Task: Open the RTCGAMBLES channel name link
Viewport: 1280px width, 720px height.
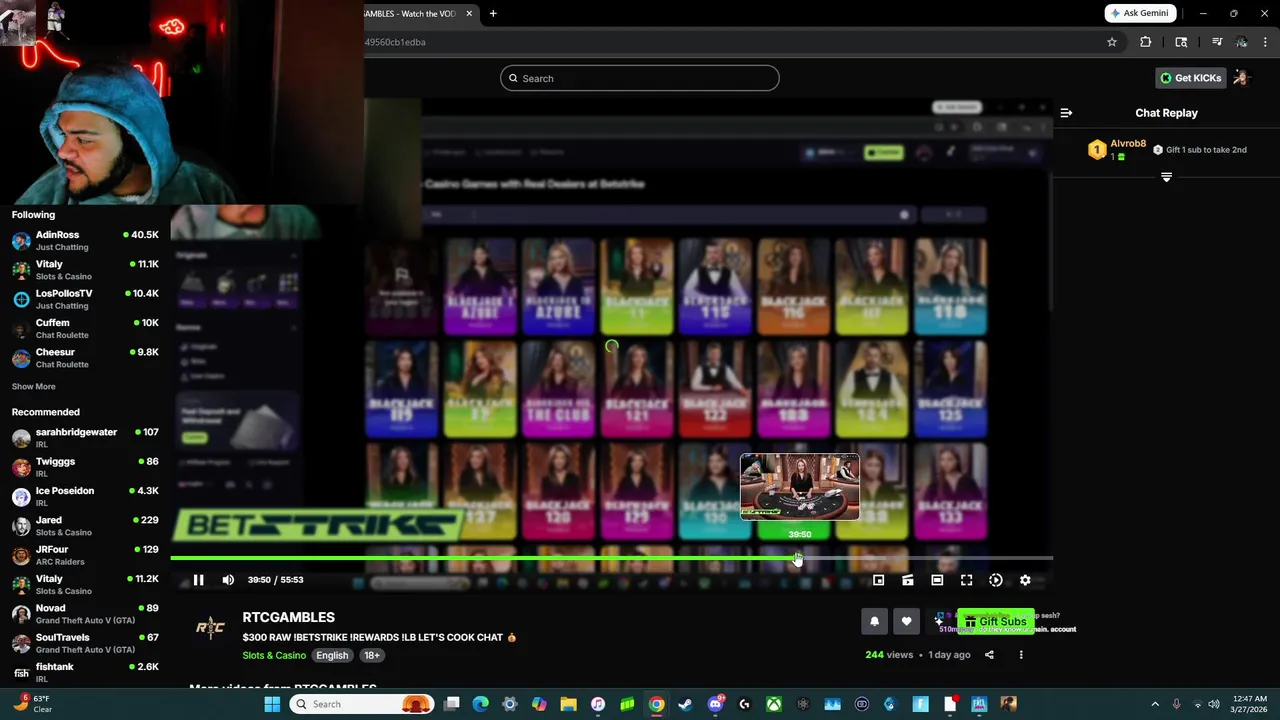Action: click(288, 617)
